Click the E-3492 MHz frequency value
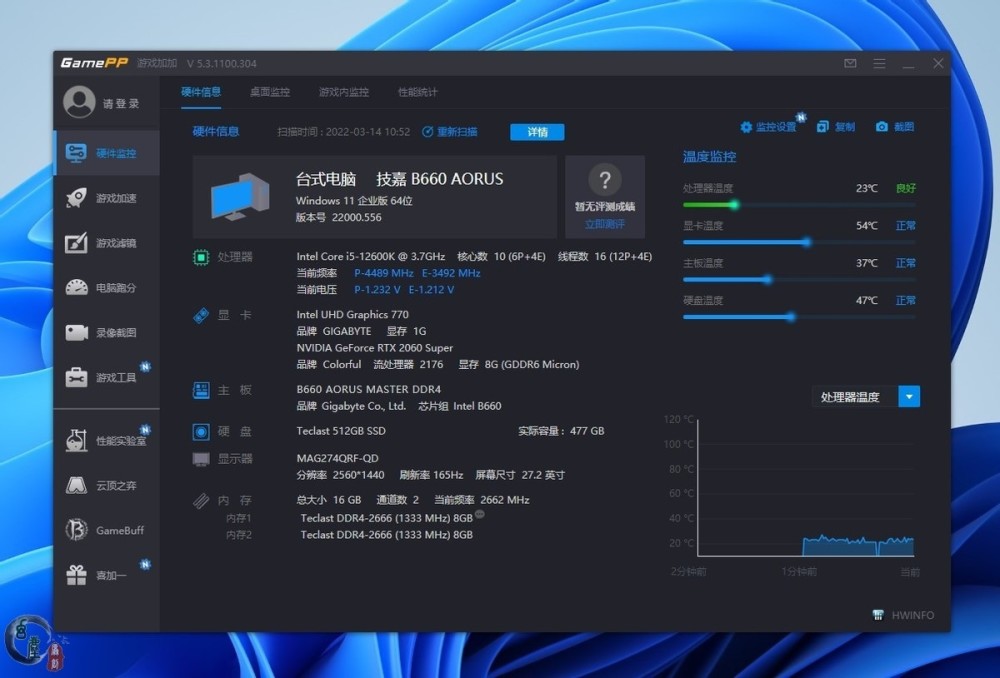Screen dimensions: 1000x678 [x=451, y=273]
